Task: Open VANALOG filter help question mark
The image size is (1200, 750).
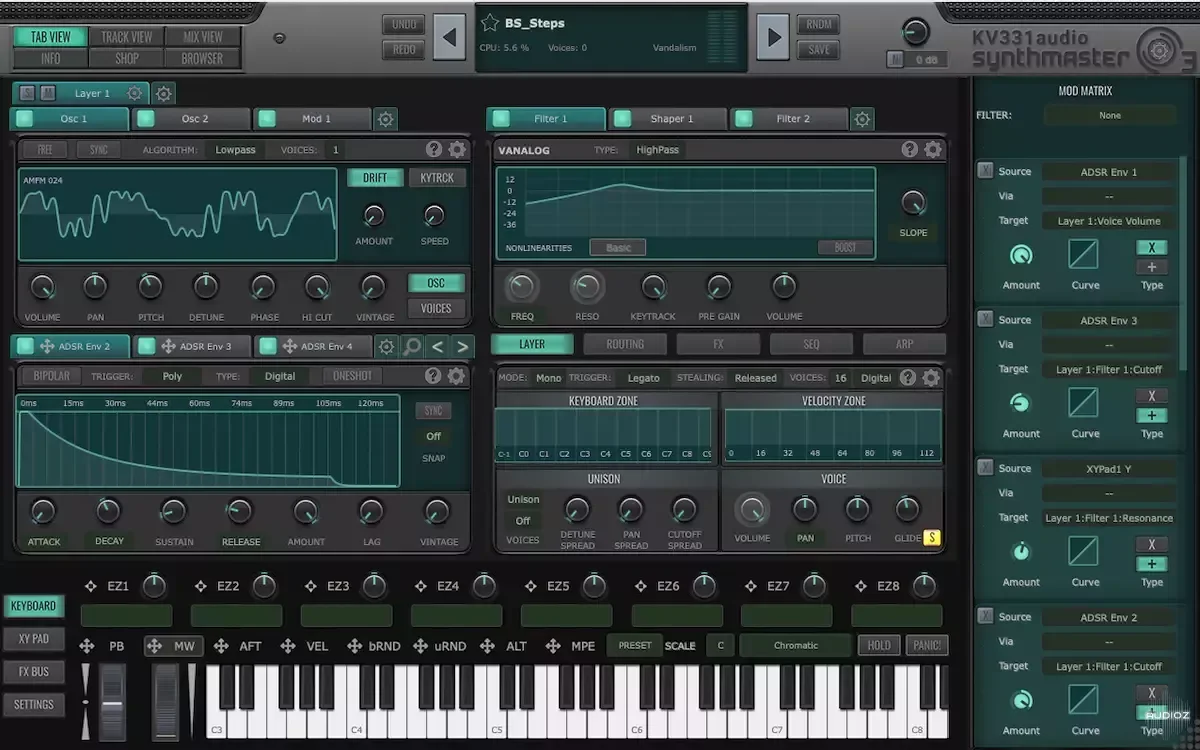Action: point(910,150)
